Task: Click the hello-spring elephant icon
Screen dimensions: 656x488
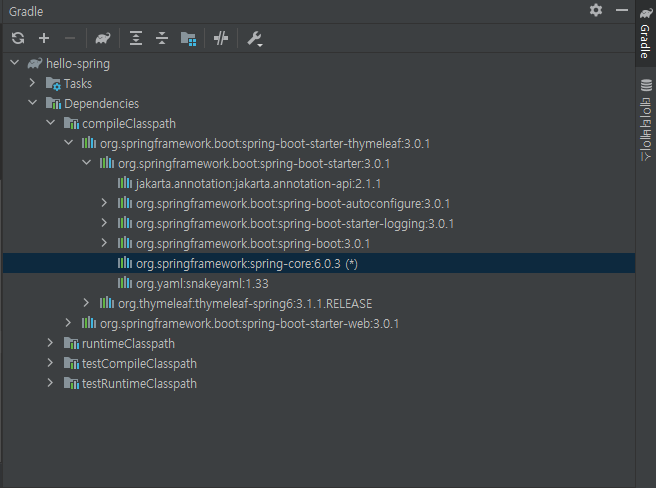Action: click(x=35, y=63)
